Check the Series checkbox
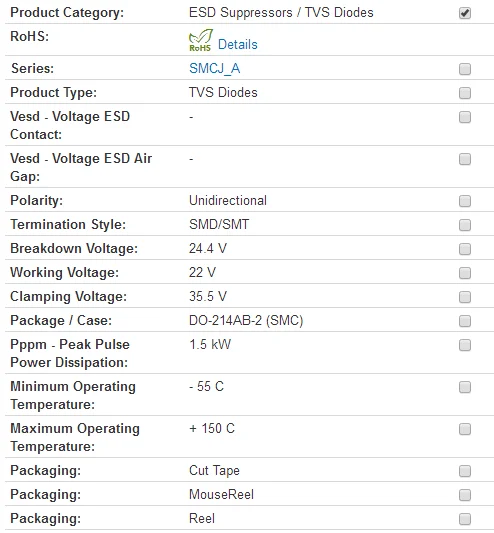Screen dimensions: 494x533 pyautogui.click(x=465, y=69)
